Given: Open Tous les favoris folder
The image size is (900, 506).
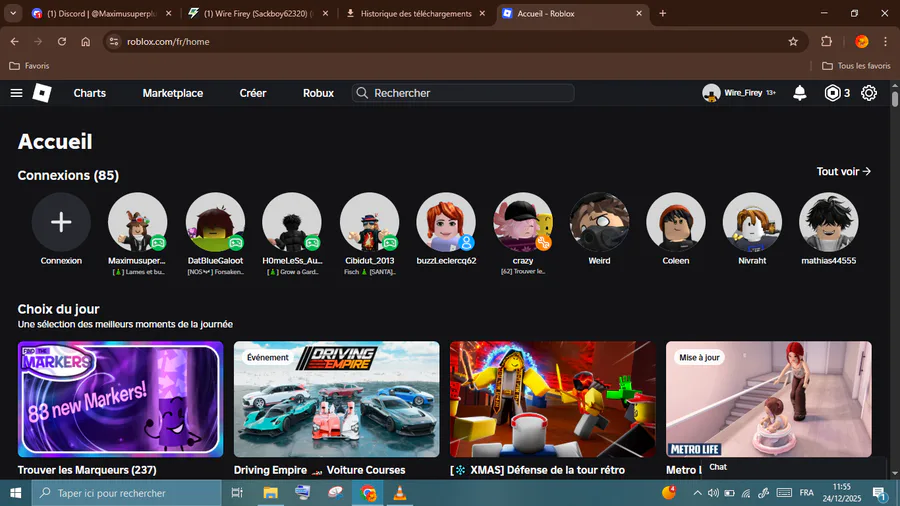Looking at the screenshot, I should [x=856, y=66].
